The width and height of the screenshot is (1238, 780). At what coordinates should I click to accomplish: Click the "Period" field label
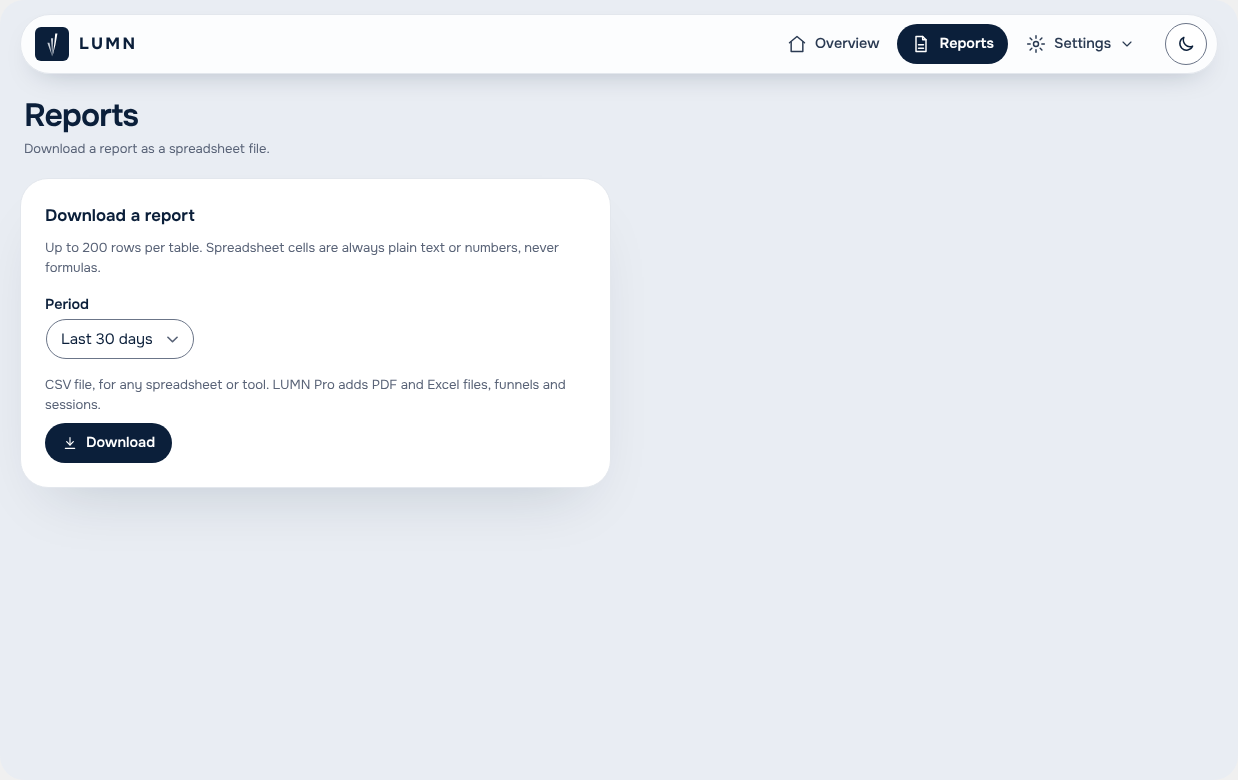coord(67,304)
